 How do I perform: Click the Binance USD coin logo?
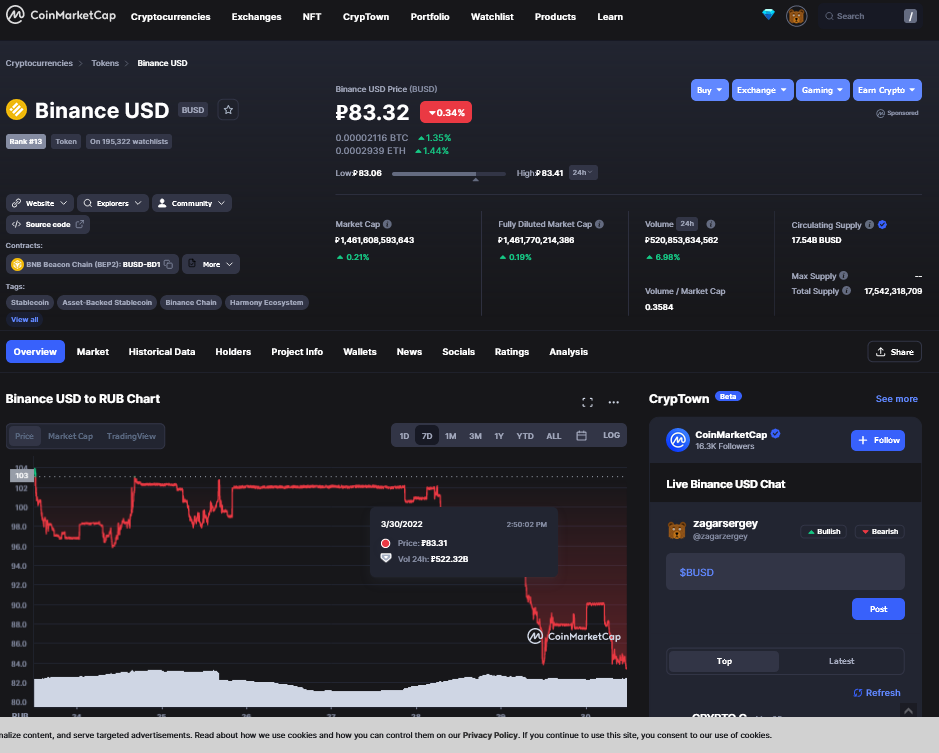coord(17,110)
